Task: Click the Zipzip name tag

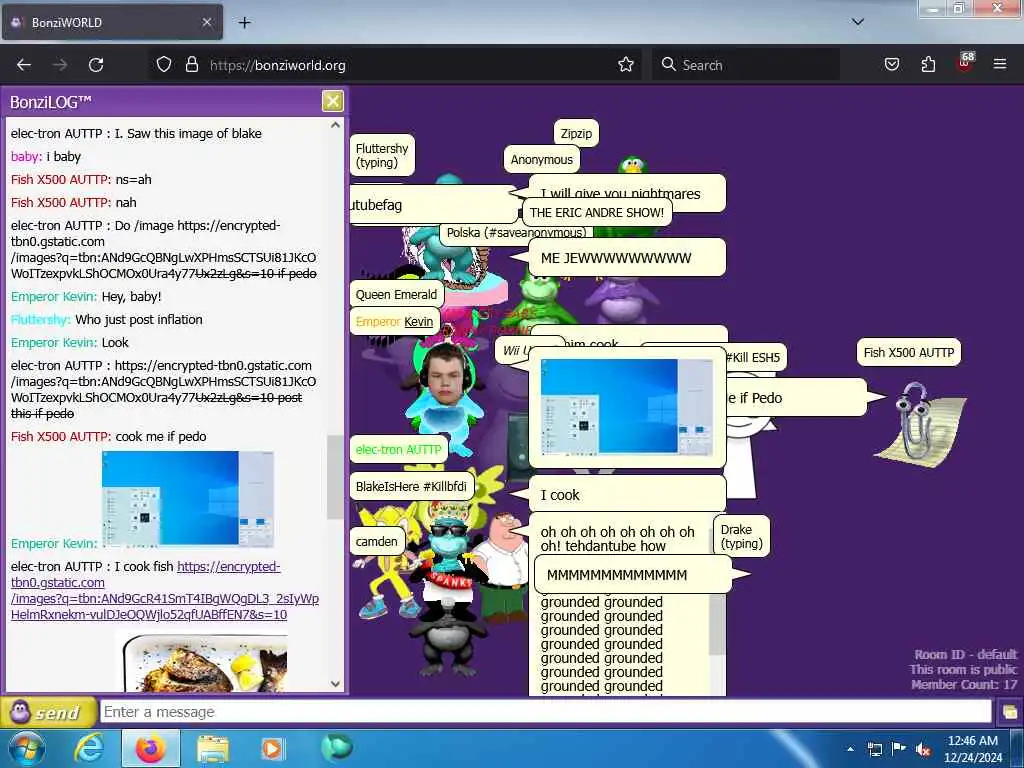Action: coord(576,133)
